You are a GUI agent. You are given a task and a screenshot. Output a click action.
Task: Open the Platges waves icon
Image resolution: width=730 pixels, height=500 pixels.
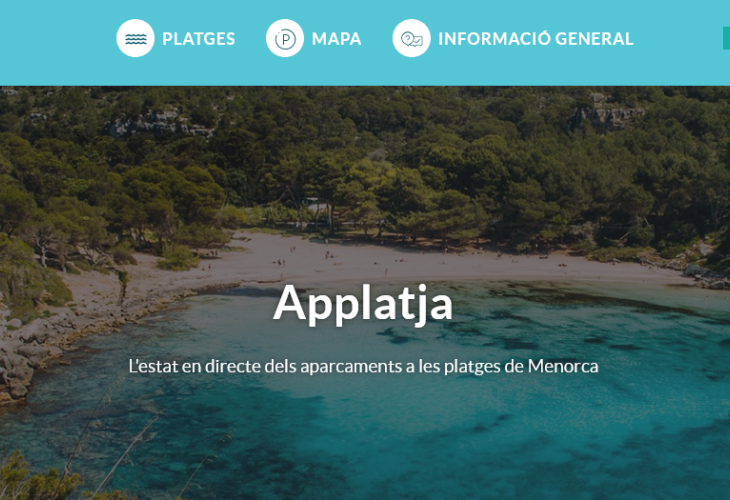coord(135,38)
